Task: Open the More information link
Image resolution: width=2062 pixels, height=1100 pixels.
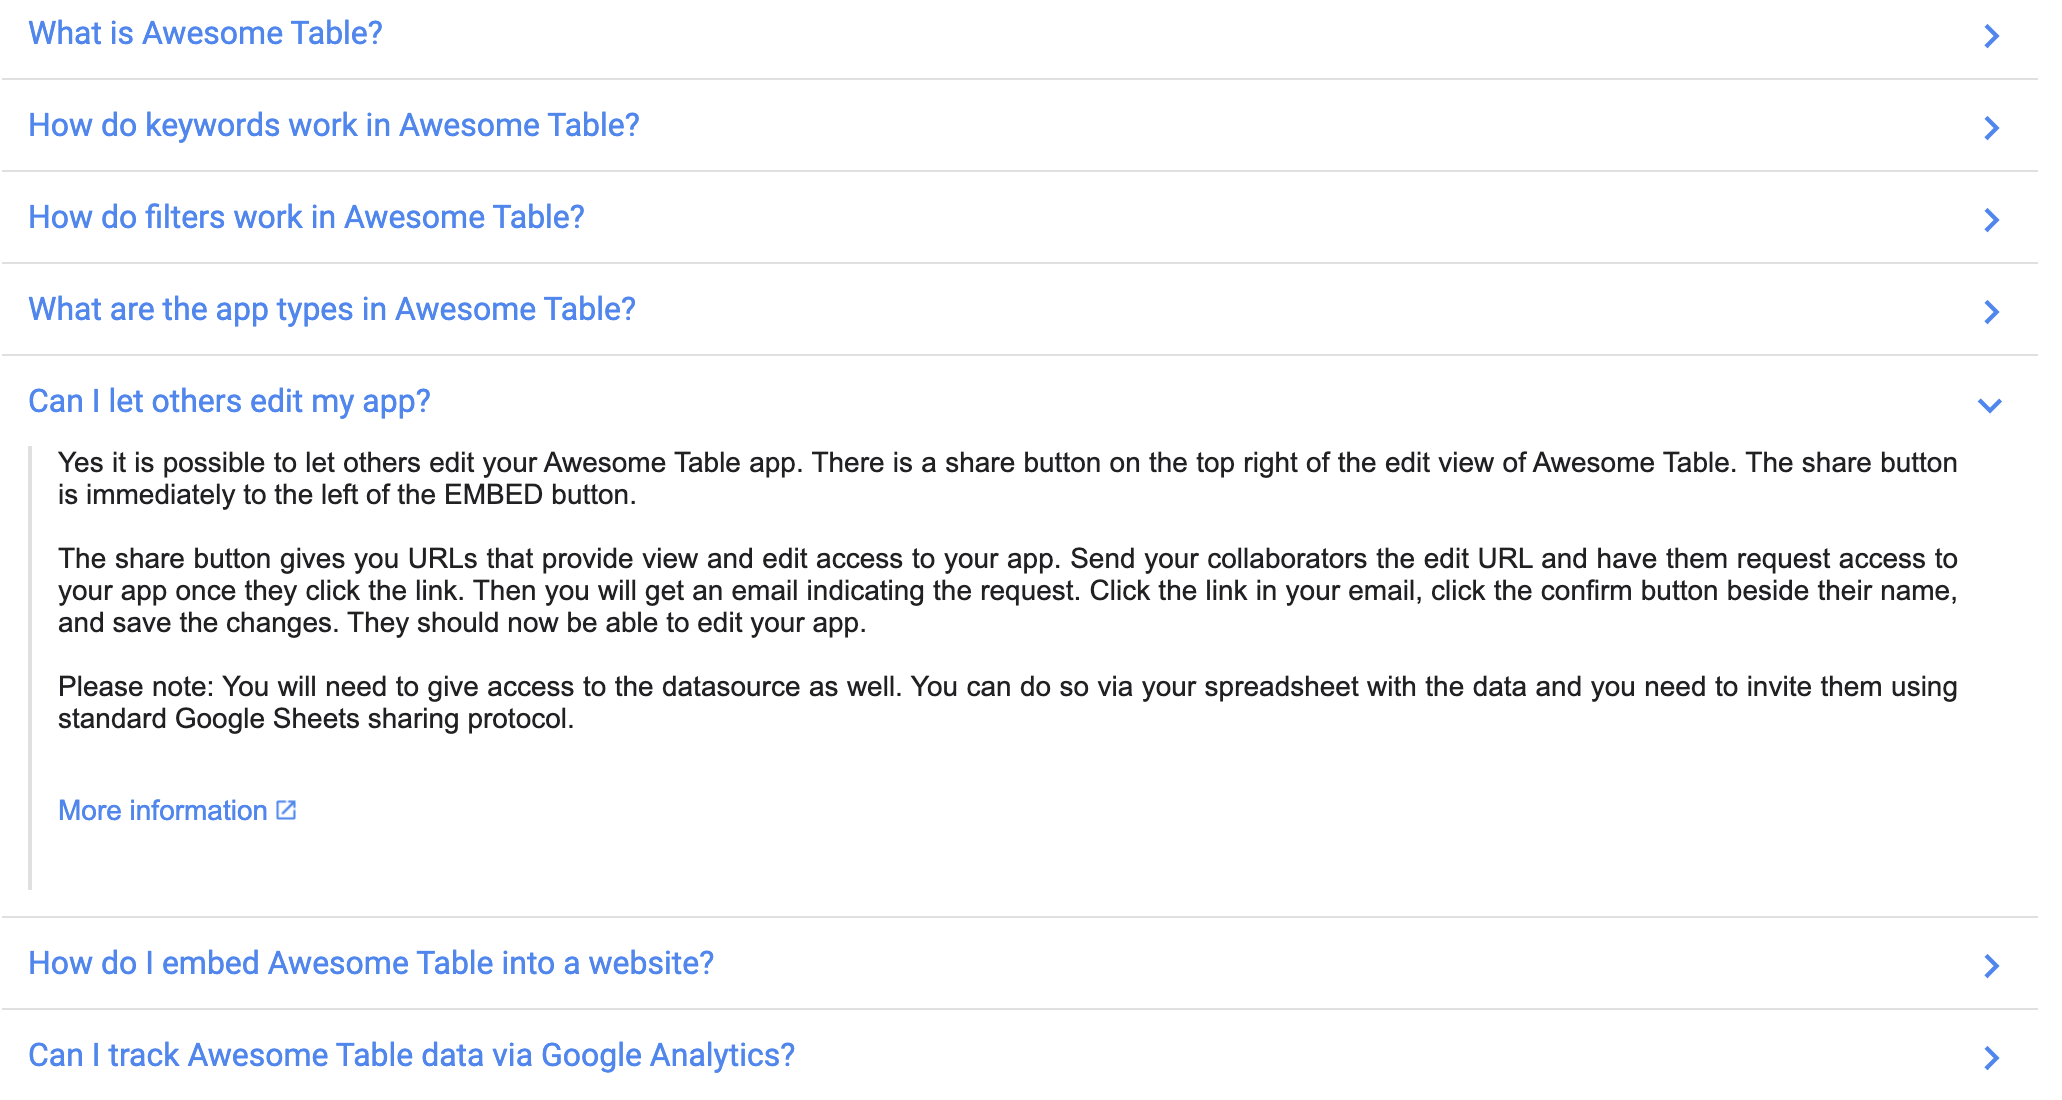Action: (x=162, y=811)
